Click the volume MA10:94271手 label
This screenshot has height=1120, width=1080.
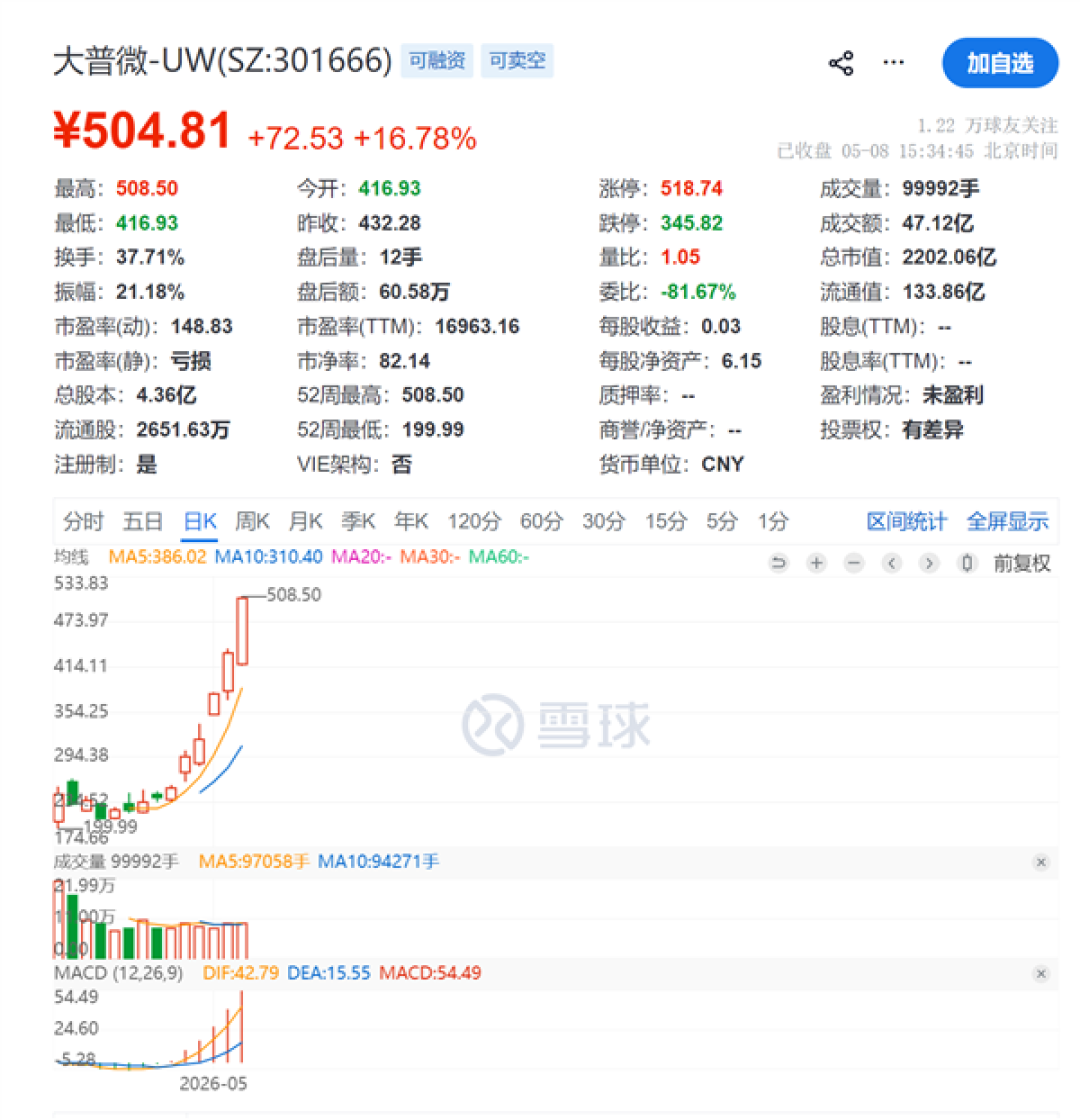click(378, 862)
